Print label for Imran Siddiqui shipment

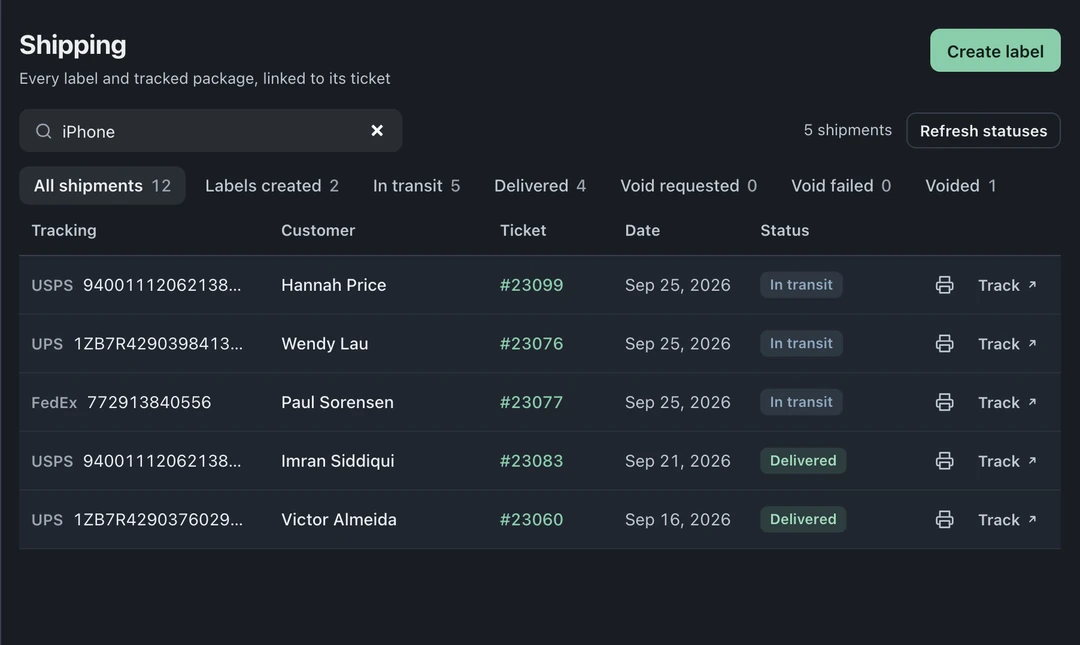944,461
